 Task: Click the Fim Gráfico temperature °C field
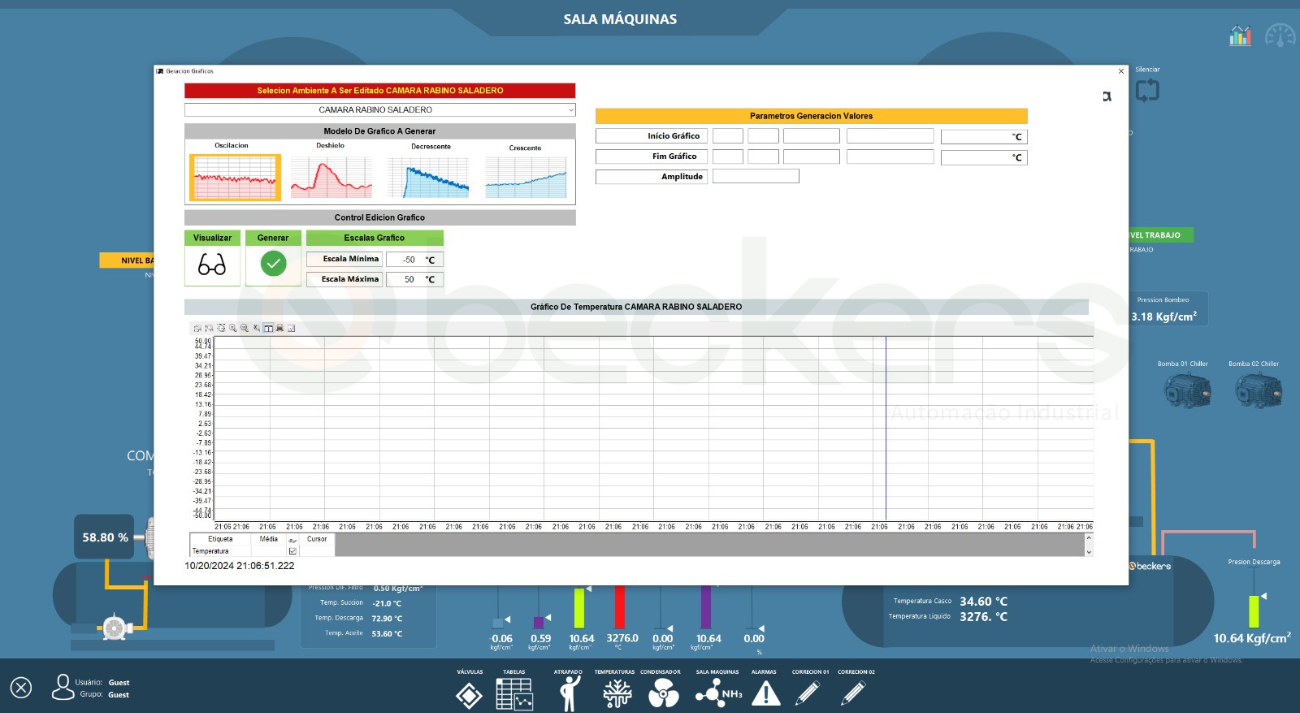tap(984, 157)
